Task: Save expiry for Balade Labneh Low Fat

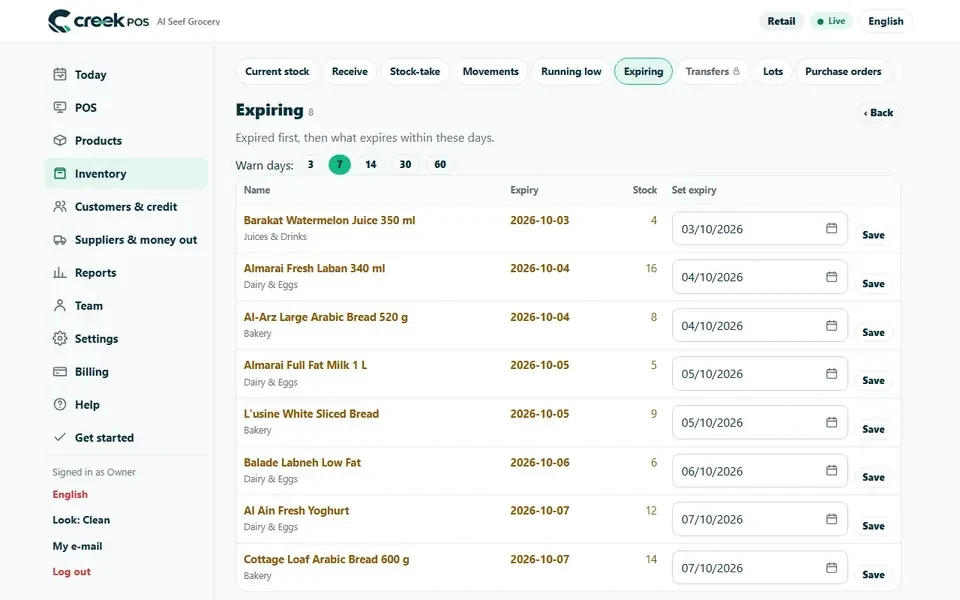Action: 873,477
